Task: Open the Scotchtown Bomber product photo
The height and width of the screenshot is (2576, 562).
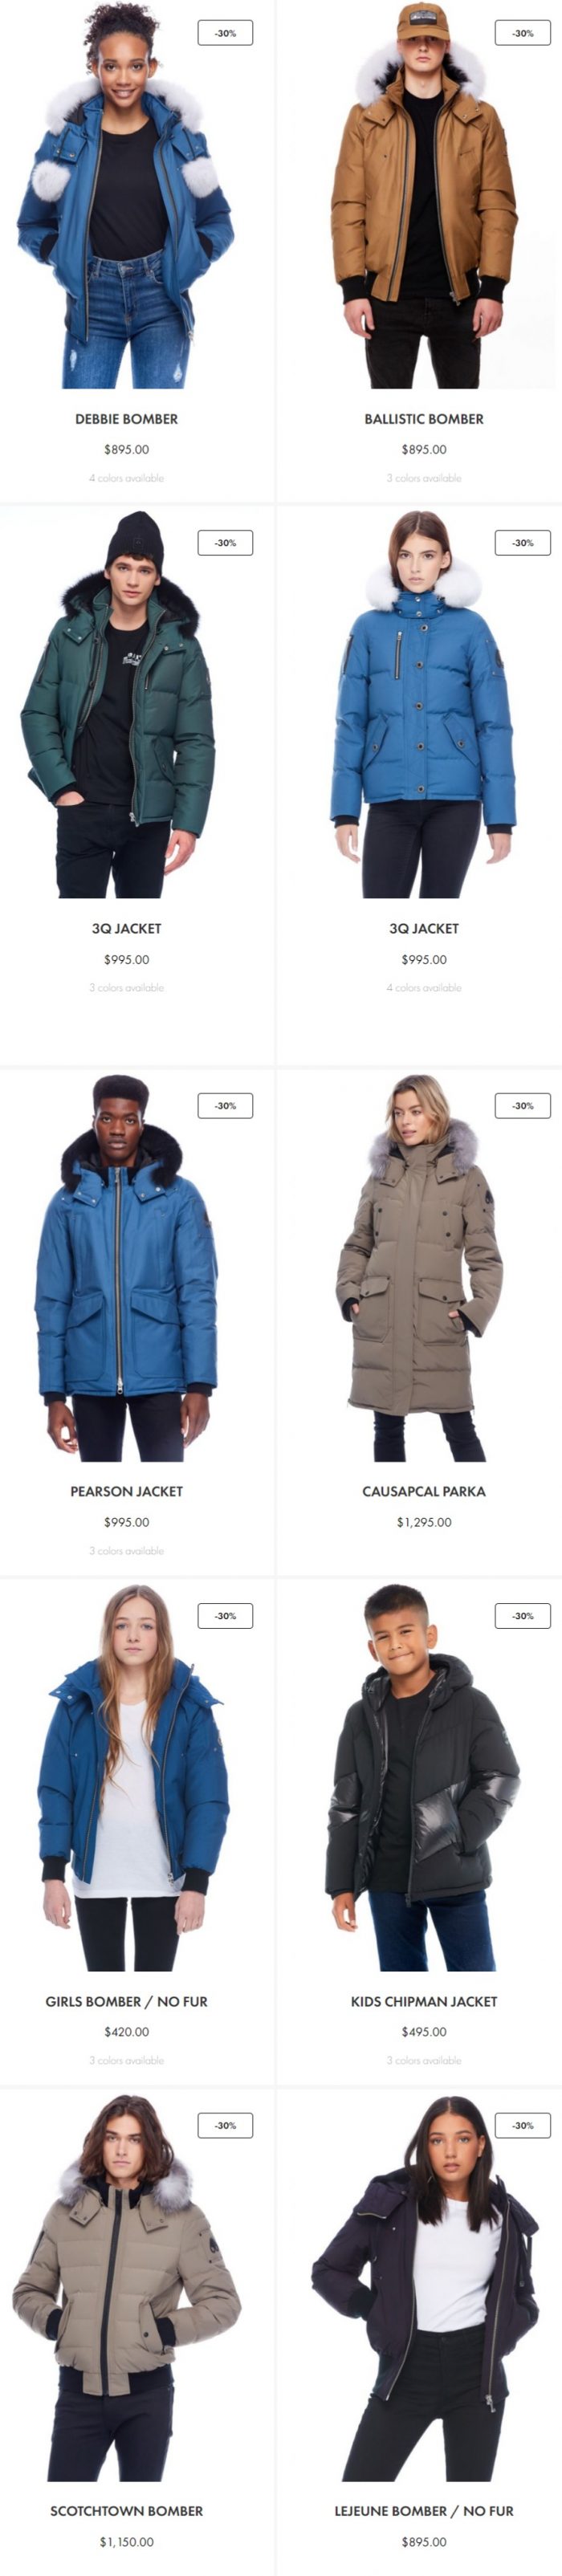Action: [126, 2287]
